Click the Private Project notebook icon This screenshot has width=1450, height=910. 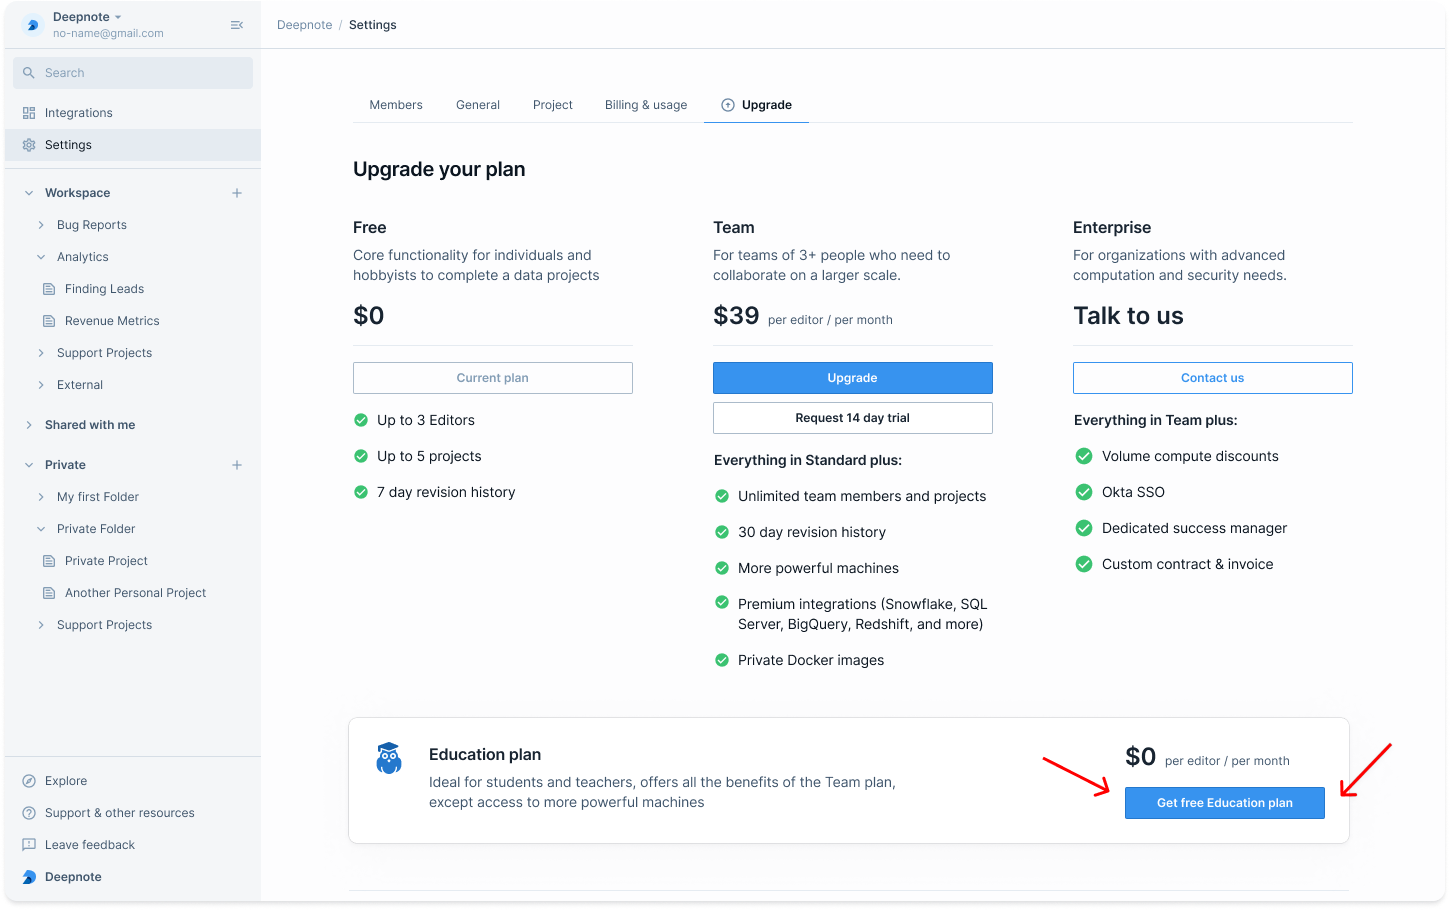pos(49,561)
